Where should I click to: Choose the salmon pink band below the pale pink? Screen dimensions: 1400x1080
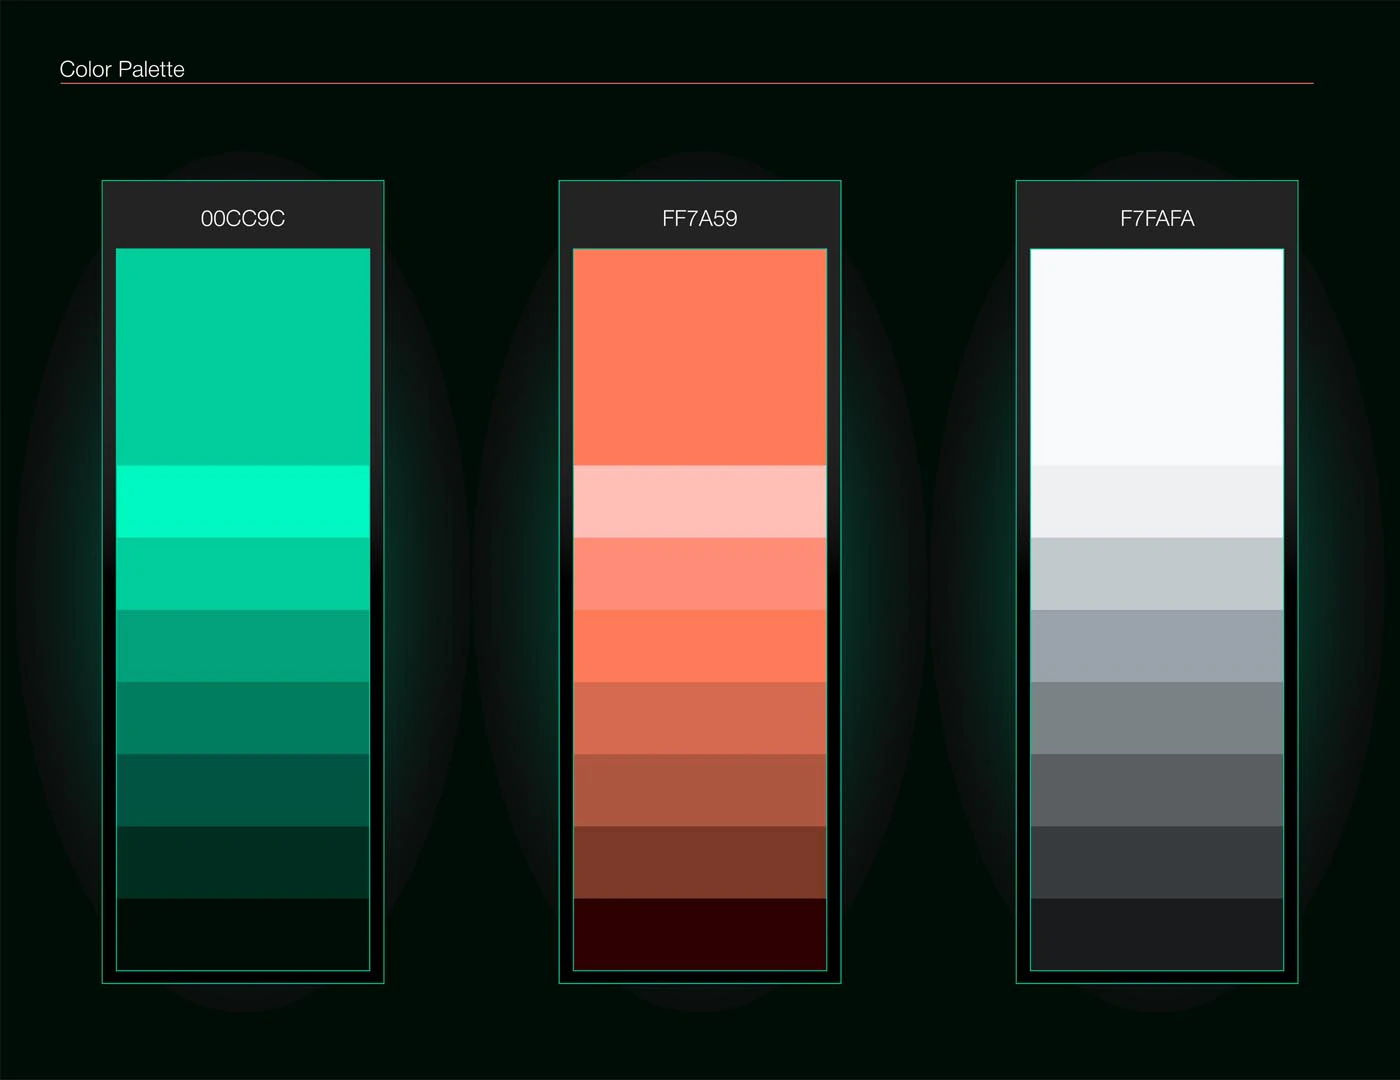pos(700,574)
